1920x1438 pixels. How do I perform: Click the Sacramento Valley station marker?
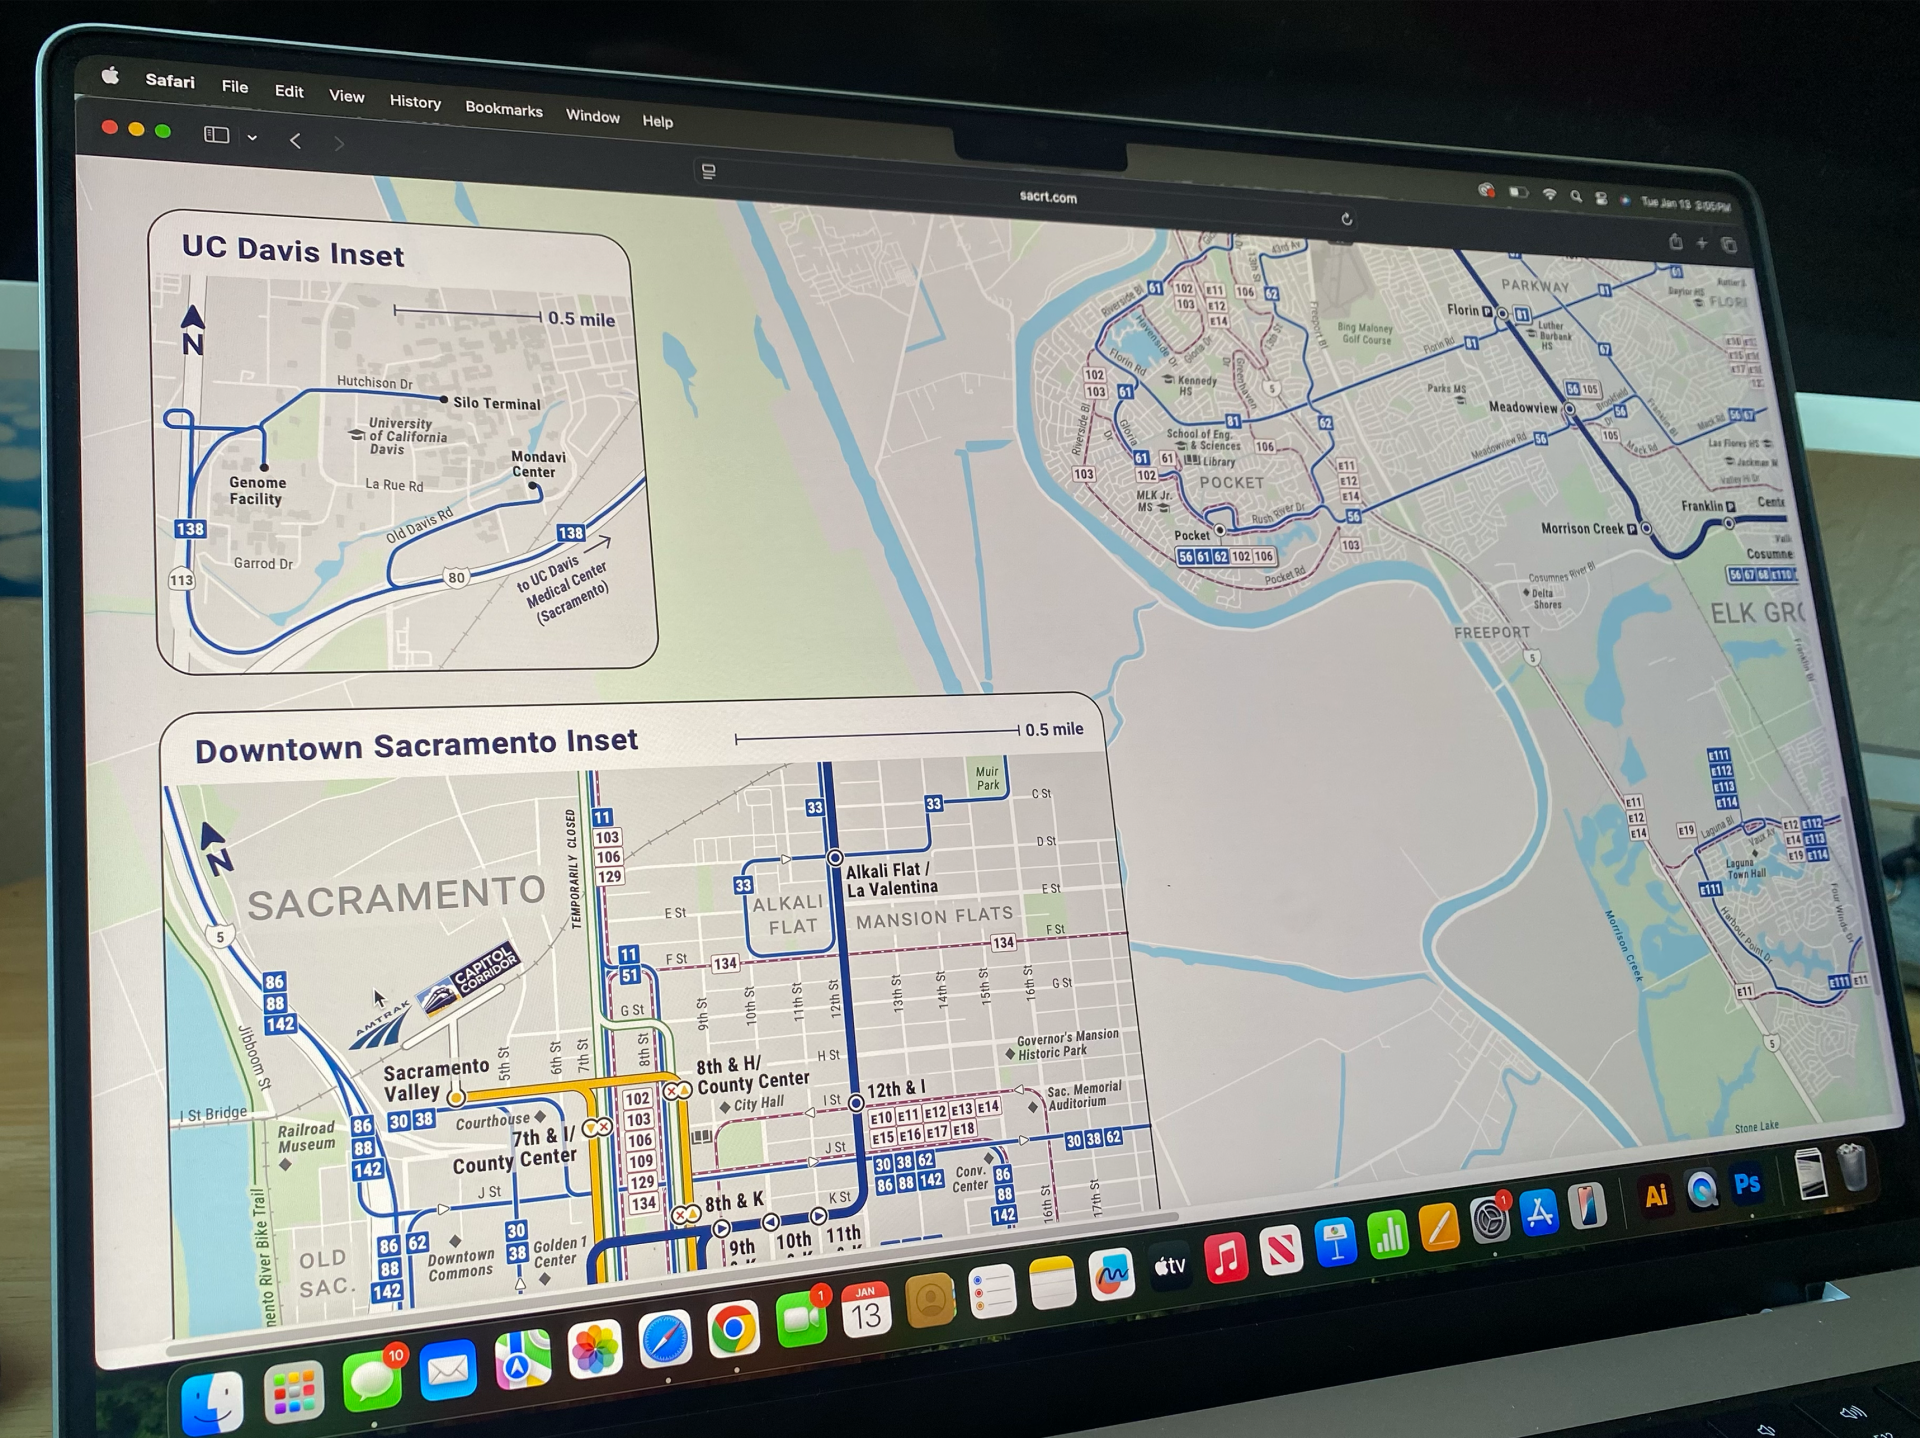tap(456, 1098)
